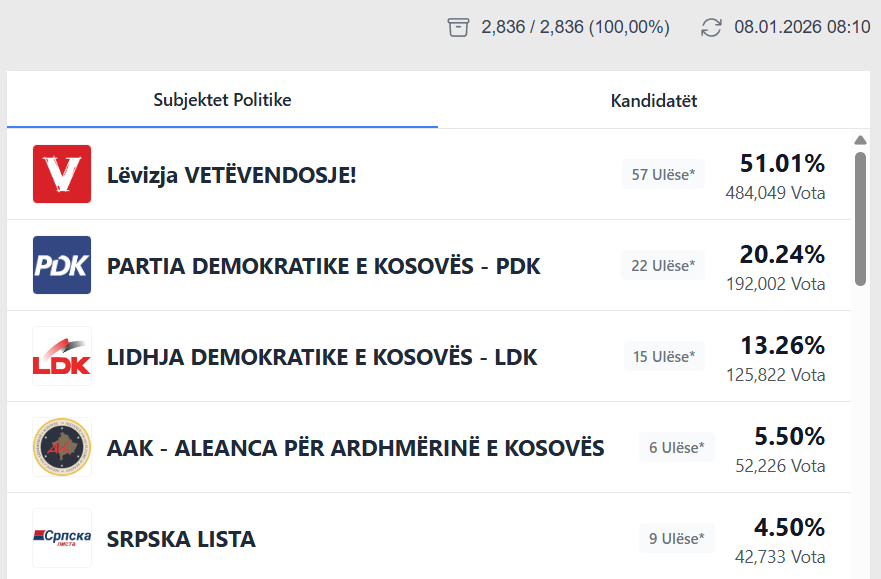The image size is (881, 579).
Task: Select the 15 Ulëse* badge for LDK
Action: 664,355
